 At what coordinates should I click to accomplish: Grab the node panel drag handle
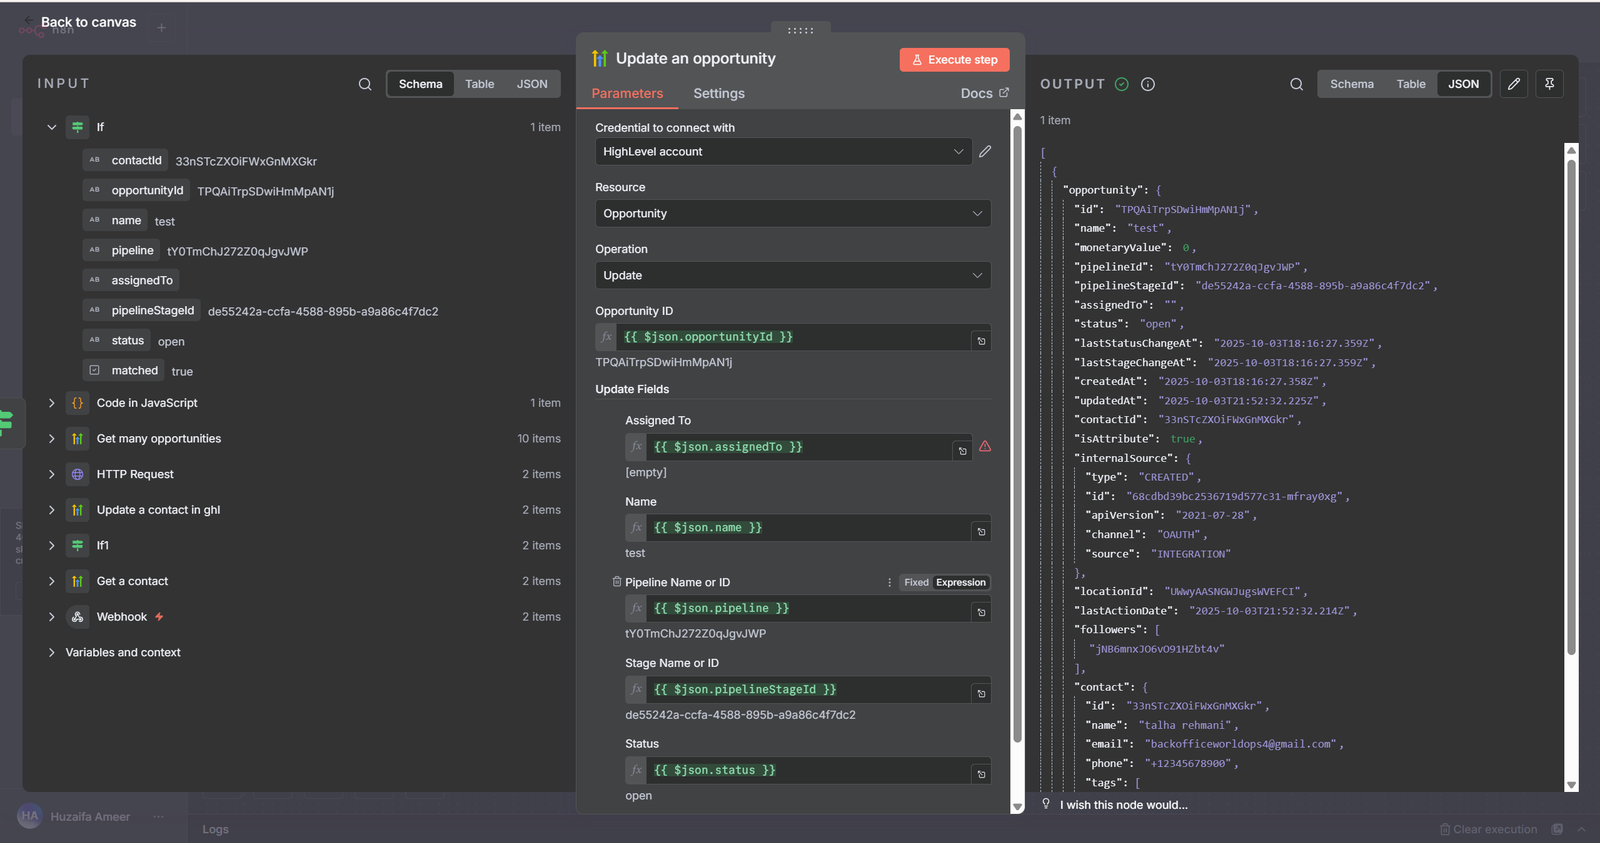click(x=800, y=30)
